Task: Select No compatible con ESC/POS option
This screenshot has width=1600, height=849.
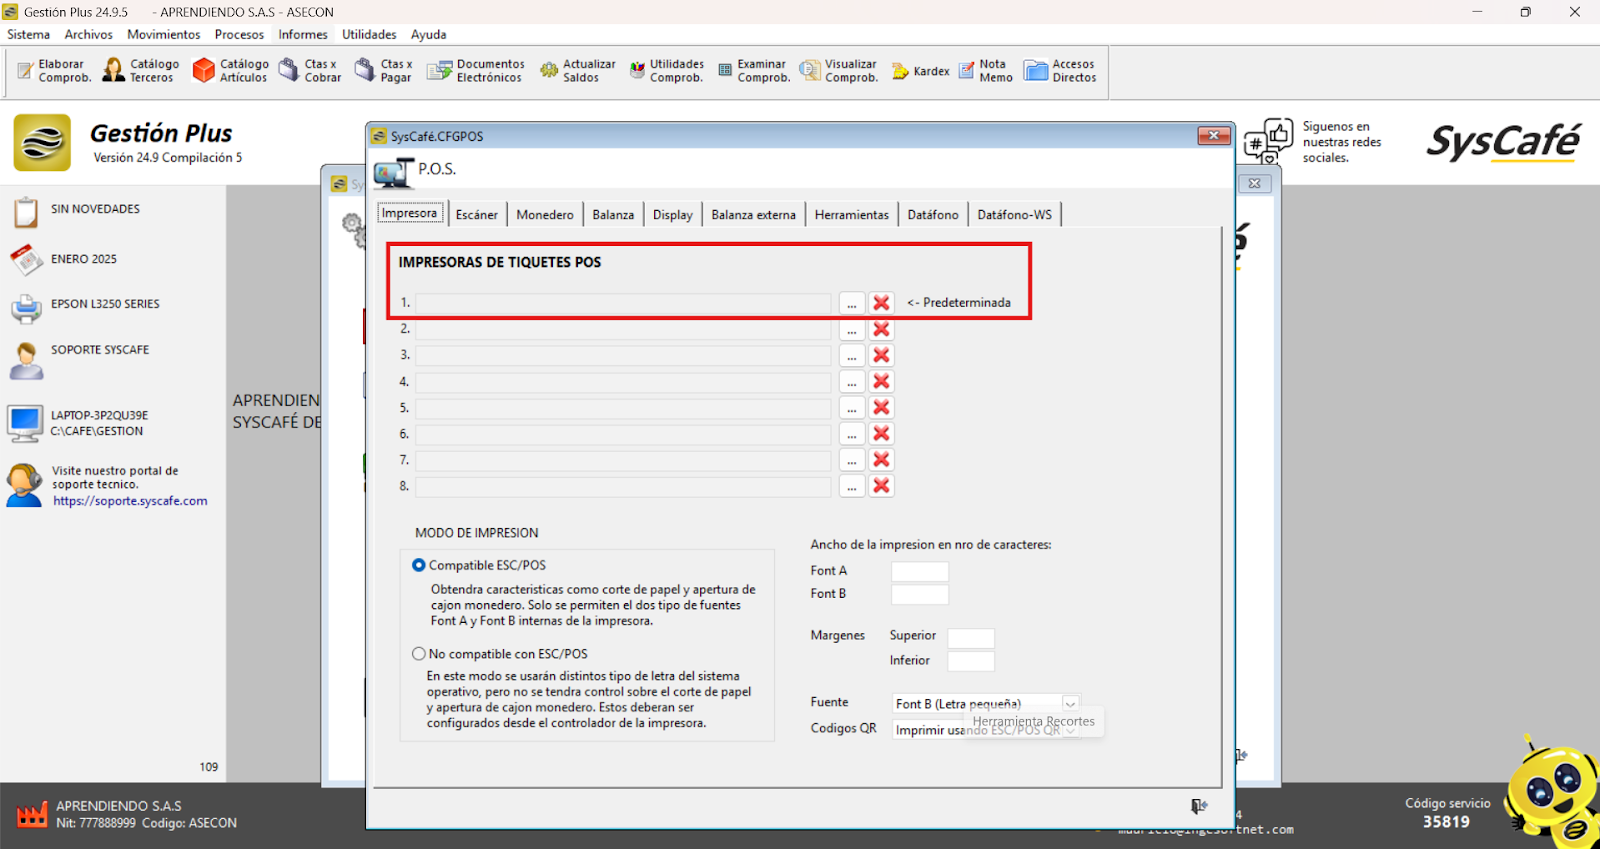Action: [419, 654]
